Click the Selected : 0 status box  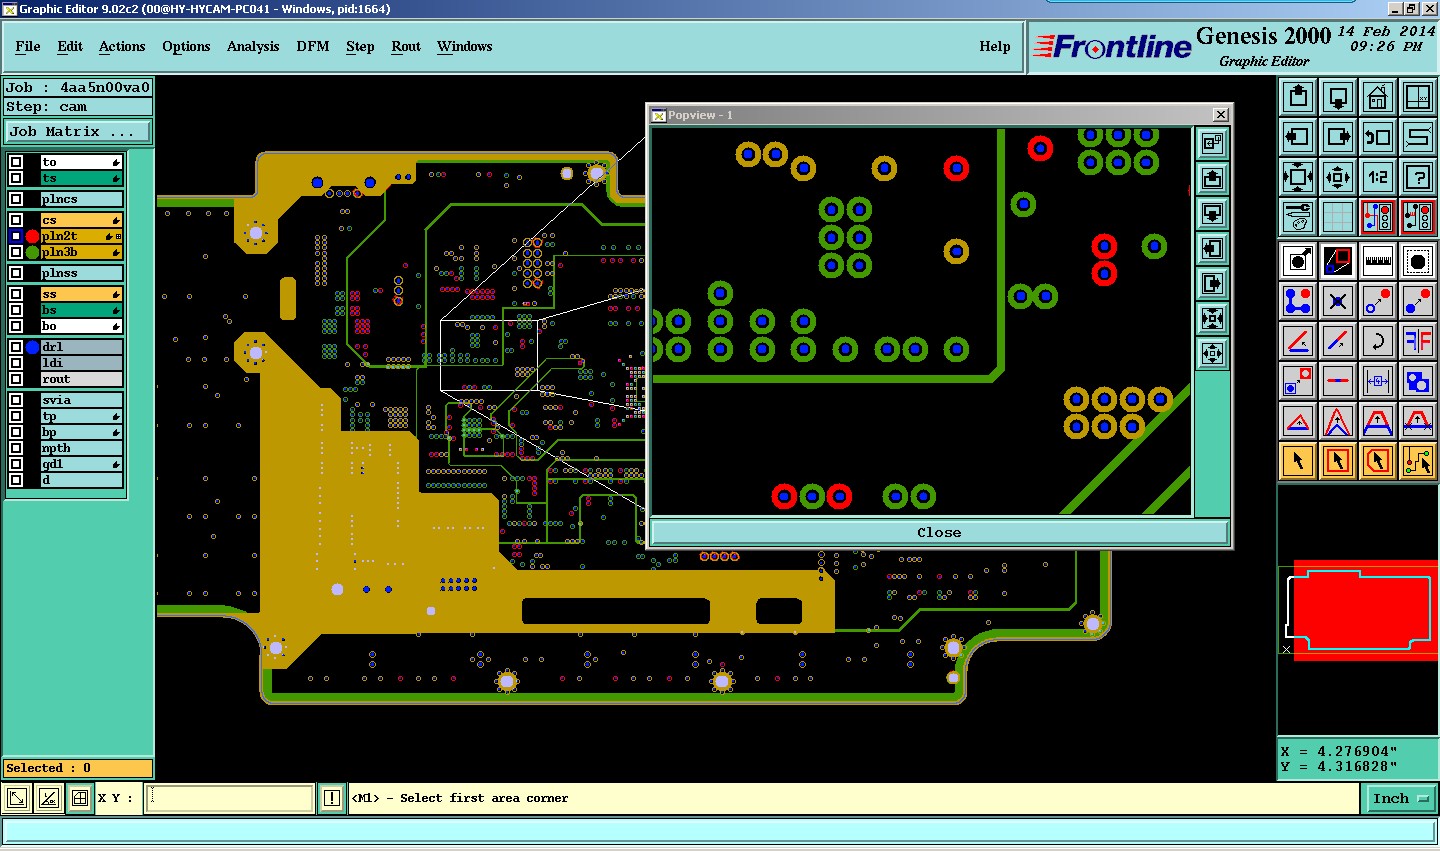click(78, 768)
